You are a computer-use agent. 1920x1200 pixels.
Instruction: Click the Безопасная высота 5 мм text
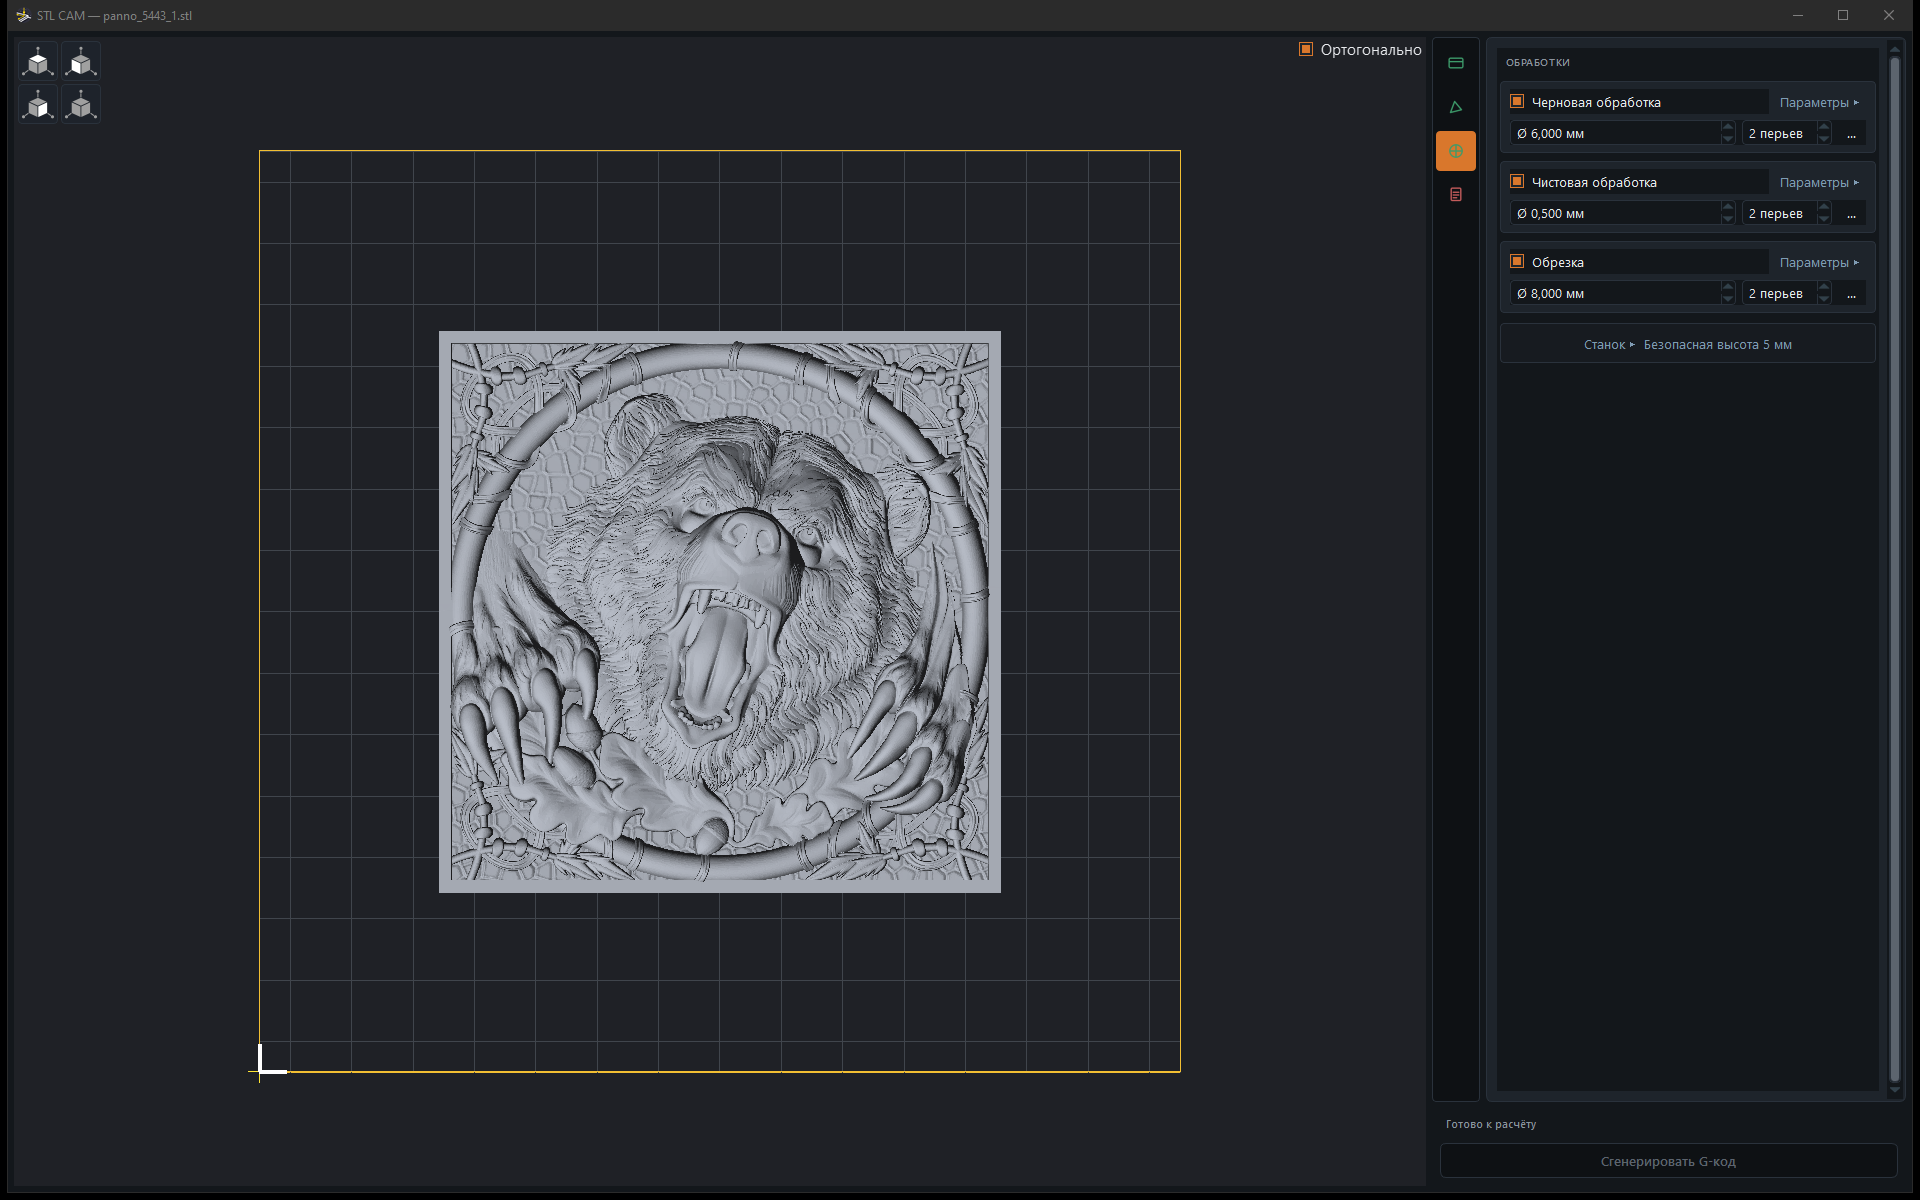coord(1717,344)
